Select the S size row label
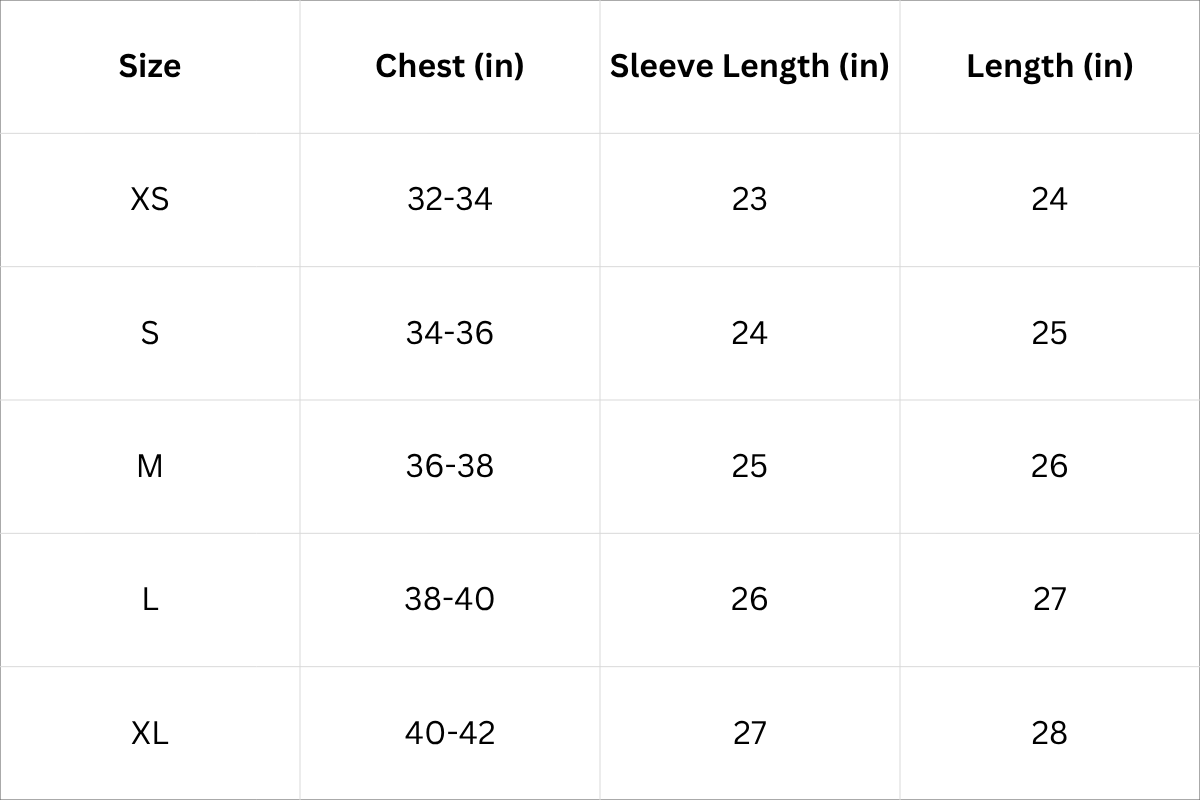1200x800 pixels. click(150, 333)
